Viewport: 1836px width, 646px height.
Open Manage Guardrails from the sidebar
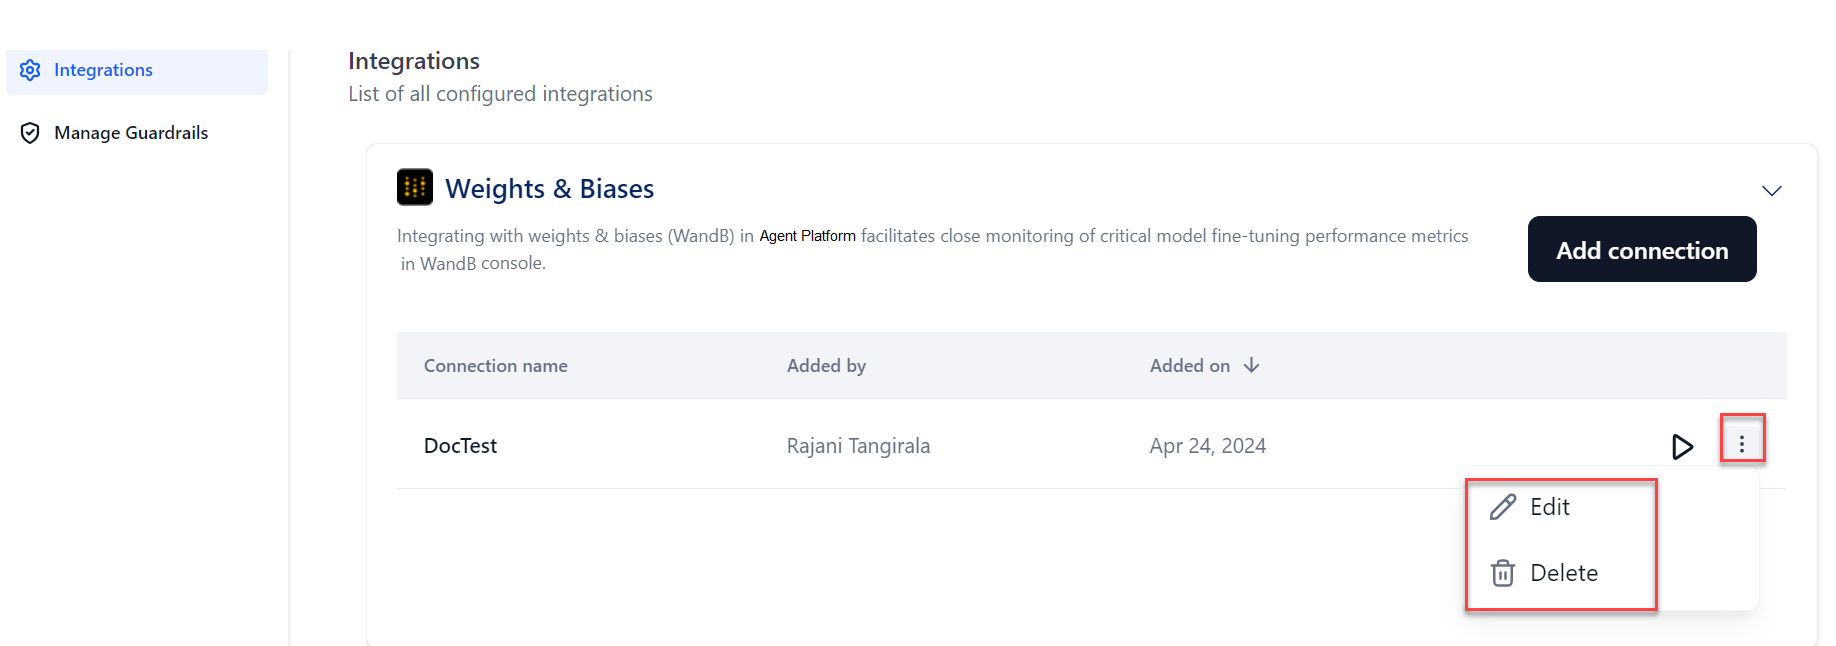[x=131, y=133]
